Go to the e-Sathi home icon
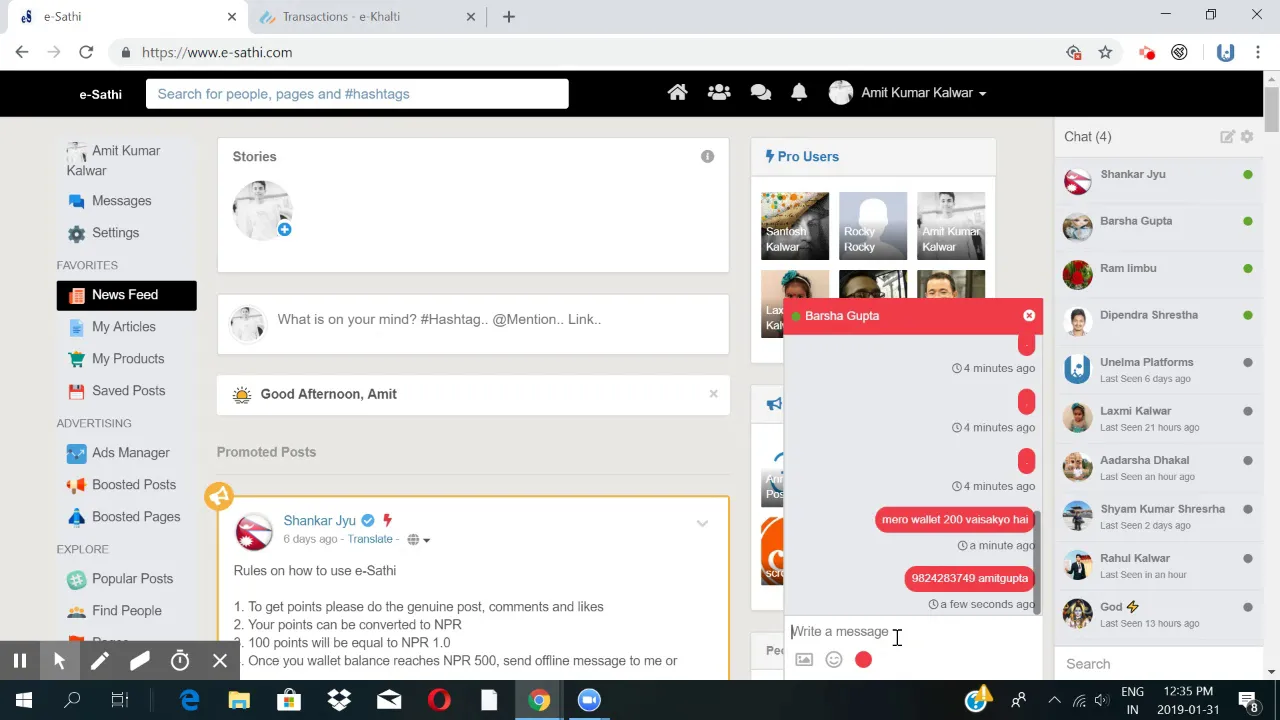 click(x=677, y=93)
